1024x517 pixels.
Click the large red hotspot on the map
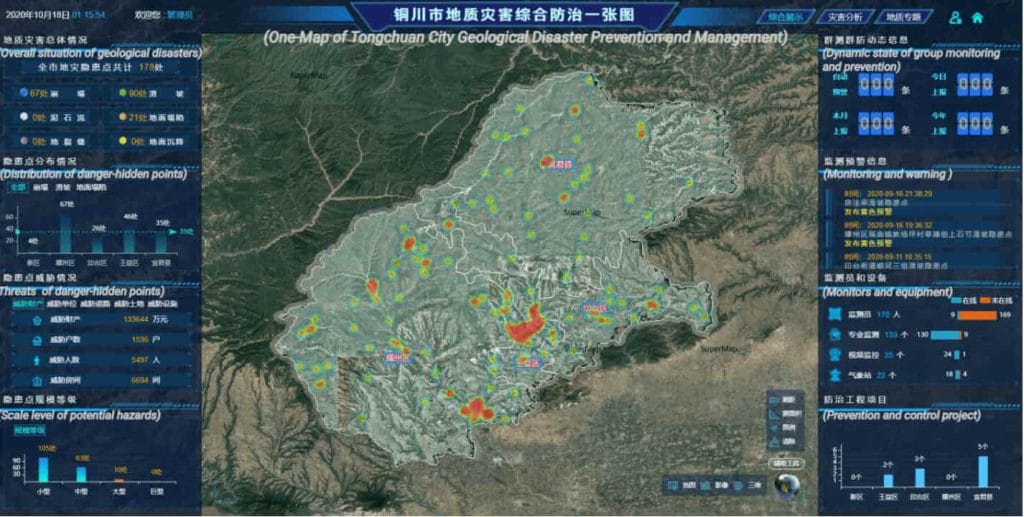tap(523, 325)
